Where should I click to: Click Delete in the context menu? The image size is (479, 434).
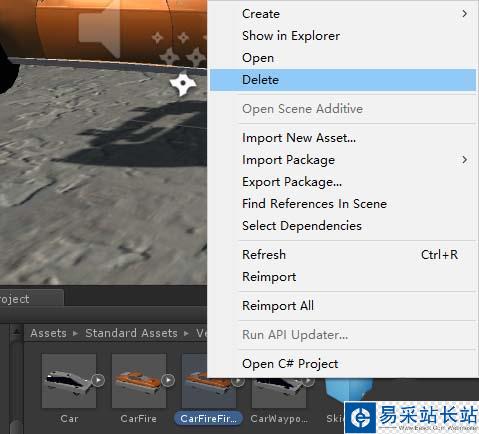[343, 80]
